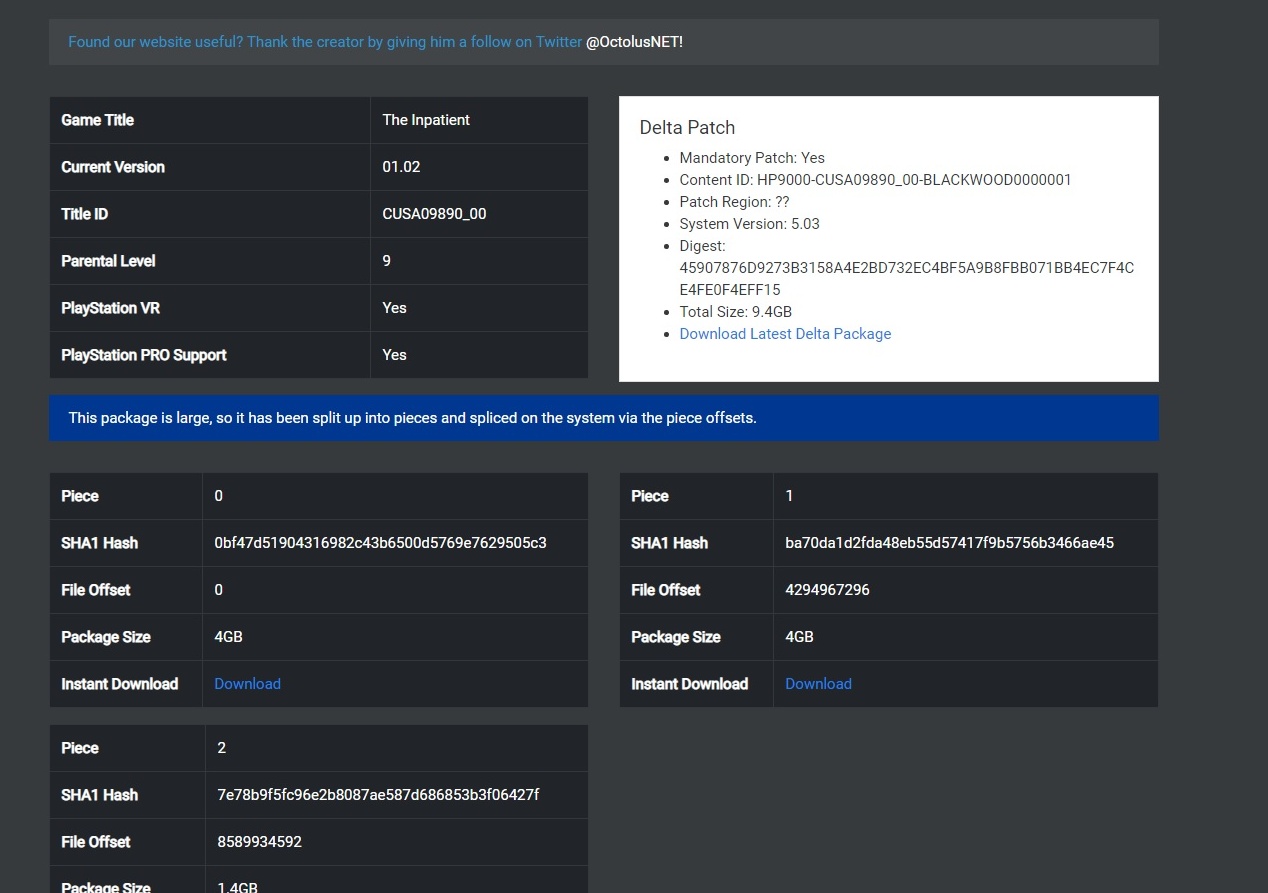Click the blue 'This package is large' notice
Screen dimensions: 1268x893
pyautogui.click(x=604, y=418)
